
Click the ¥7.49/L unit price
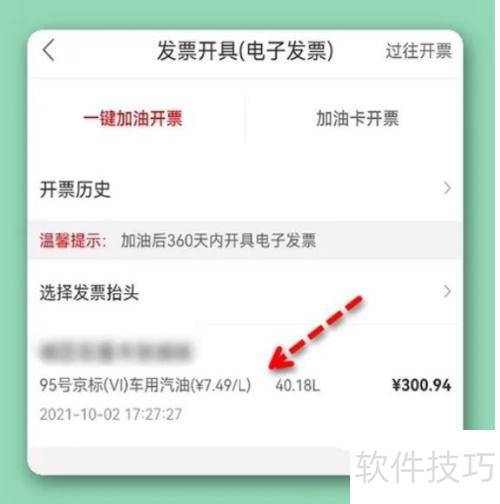(x=221, y=385)
